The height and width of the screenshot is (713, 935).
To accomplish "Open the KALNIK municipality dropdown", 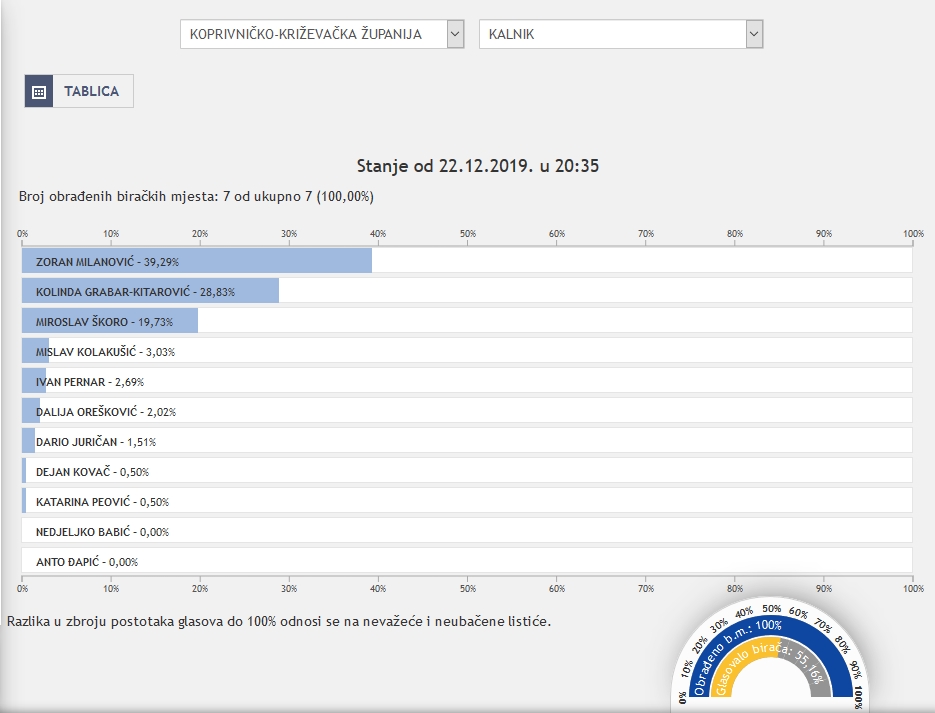I will click(x=612, y=34).
